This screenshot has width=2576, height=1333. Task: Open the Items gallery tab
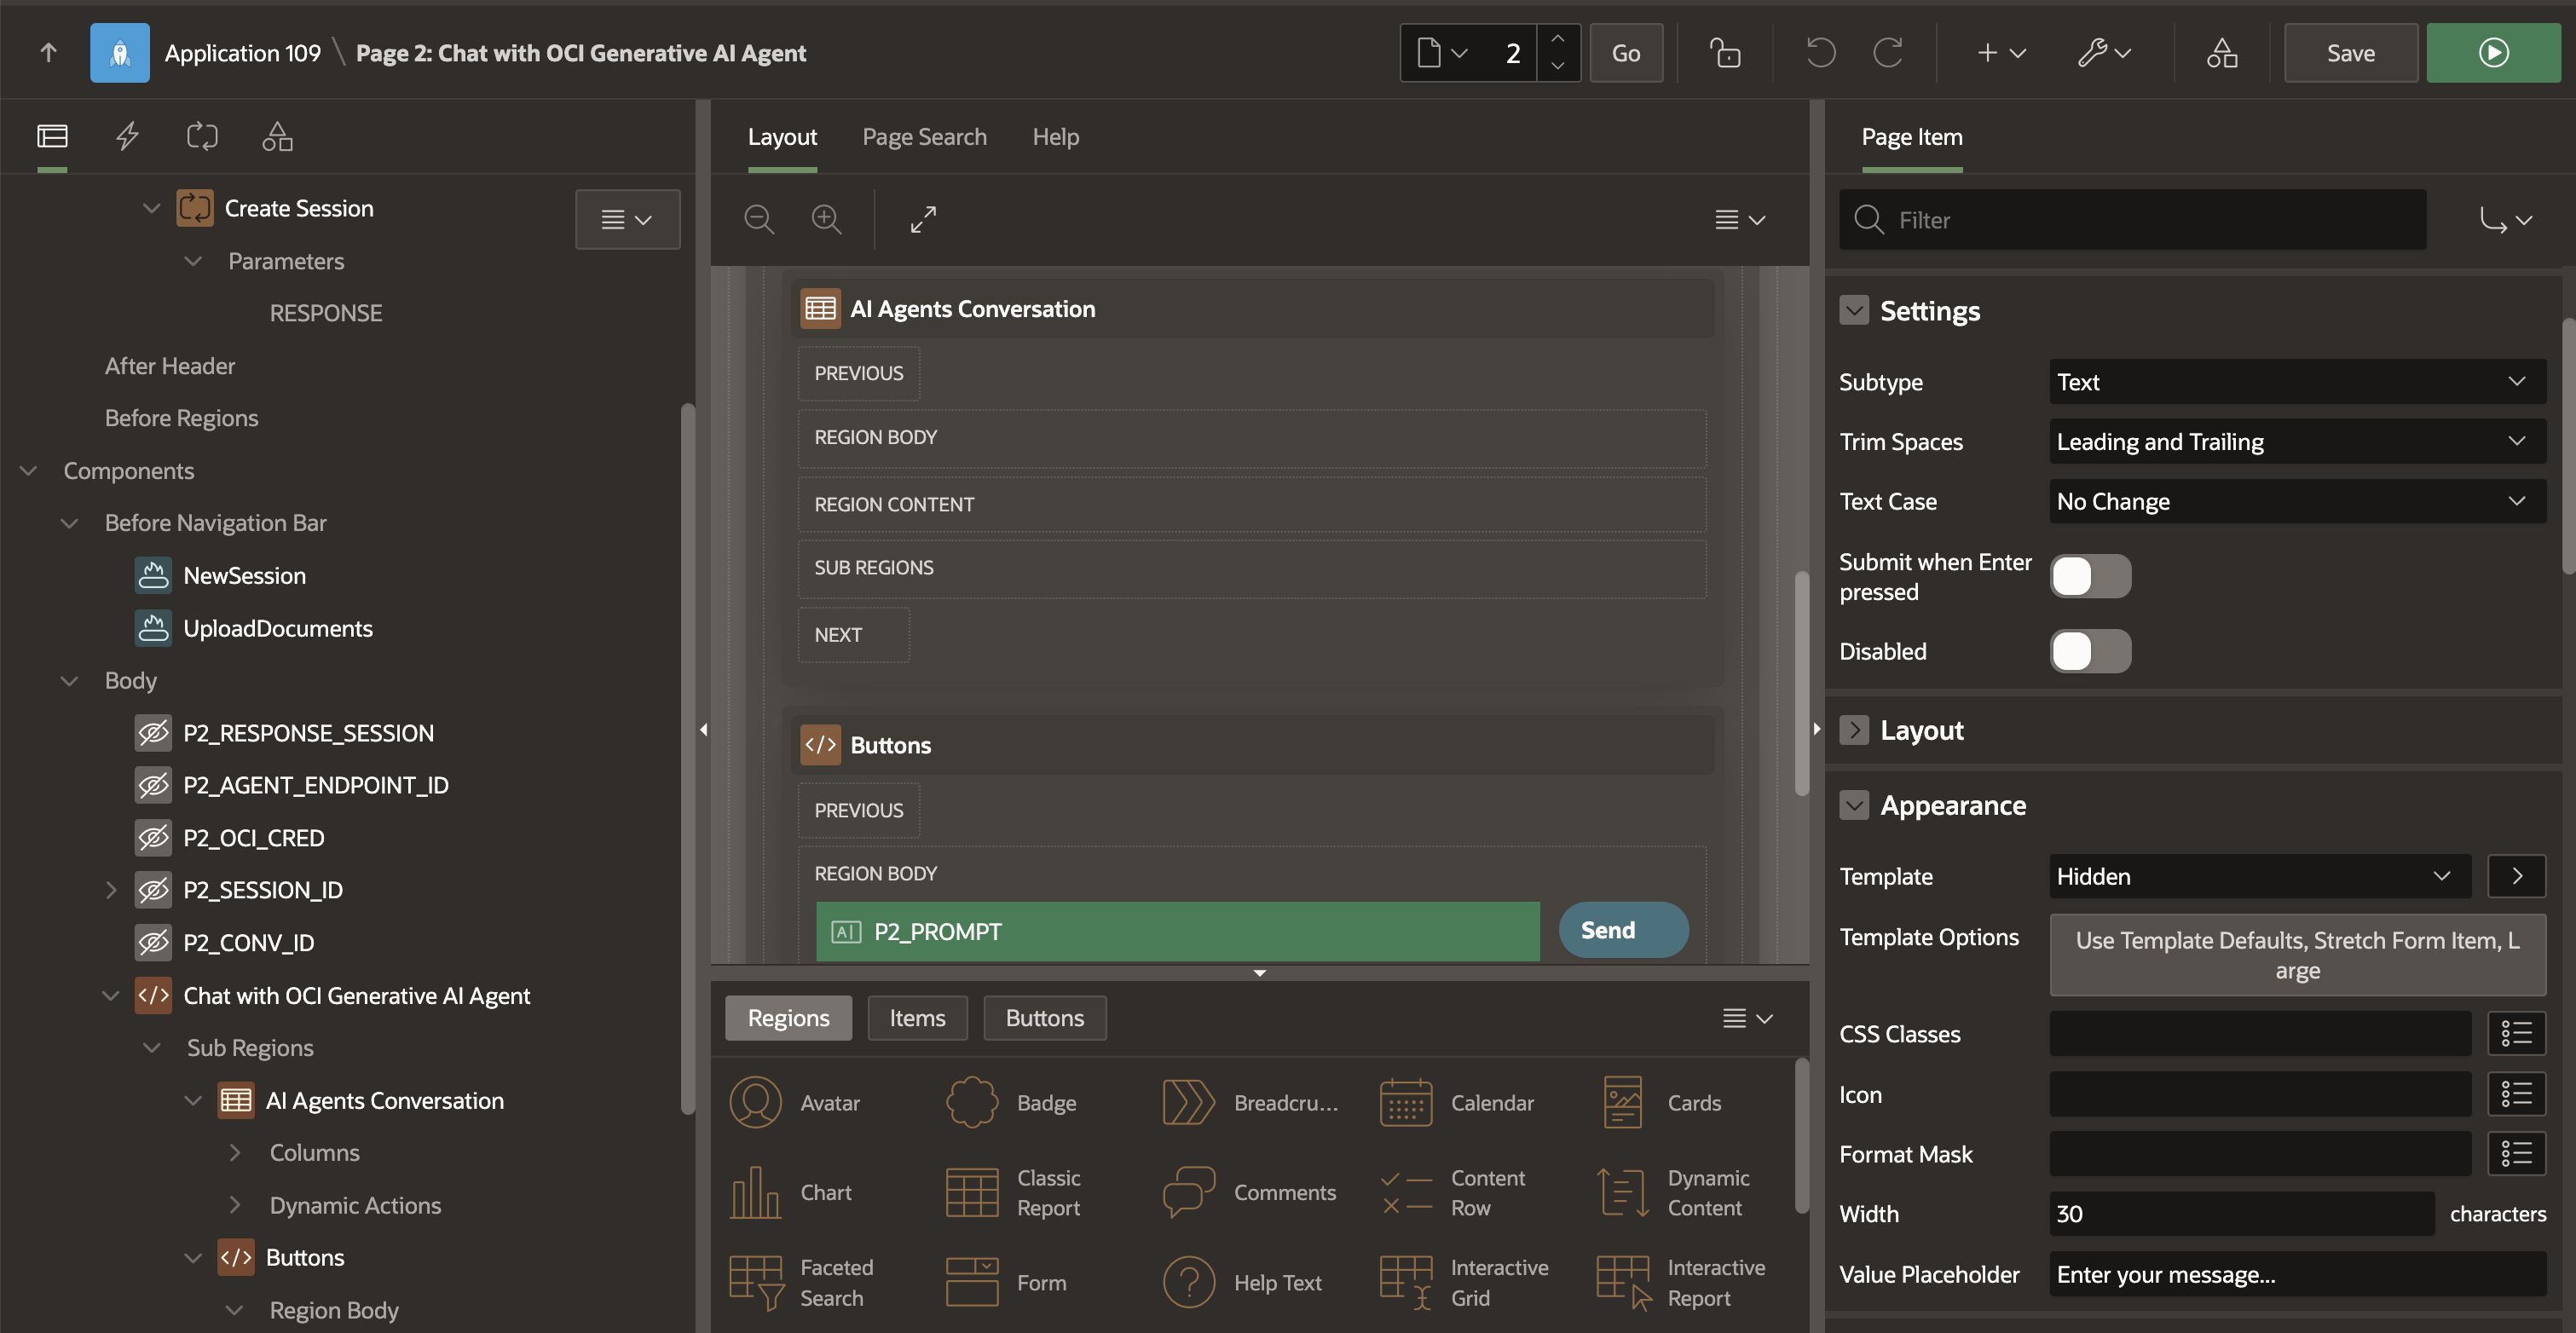point(917,1018)
